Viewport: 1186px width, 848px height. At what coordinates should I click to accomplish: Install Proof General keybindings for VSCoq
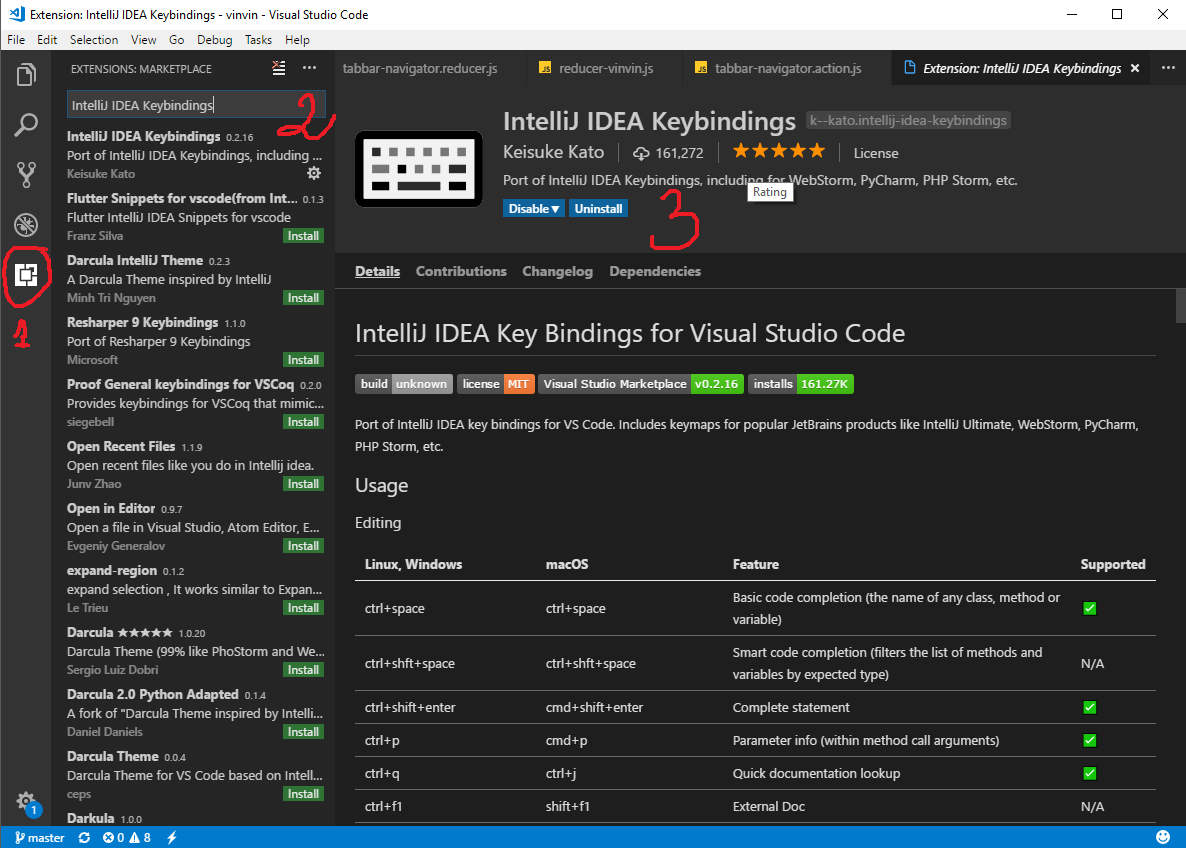(x=303, y=422)
